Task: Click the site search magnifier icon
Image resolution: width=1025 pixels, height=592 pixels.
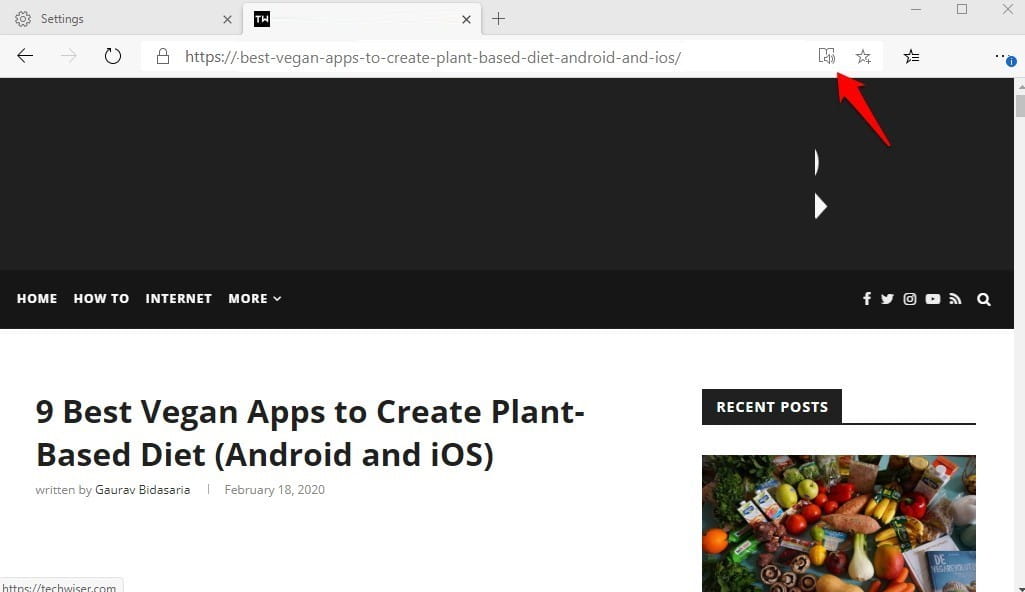Action: 984,299
